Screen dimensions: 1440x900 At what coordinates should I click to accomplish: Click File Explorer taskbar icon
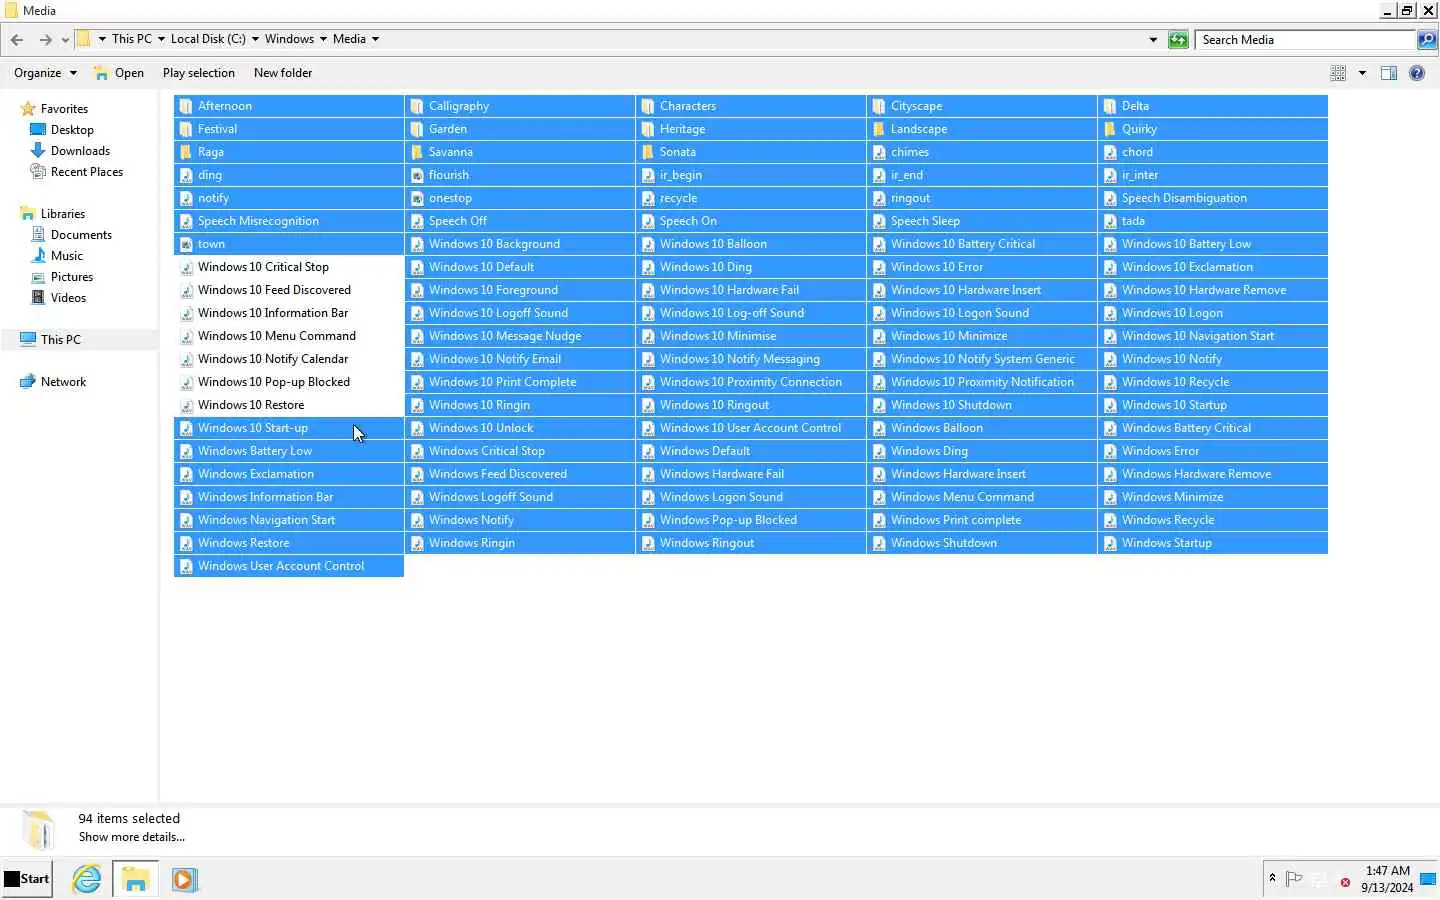(x=135, y=879)
